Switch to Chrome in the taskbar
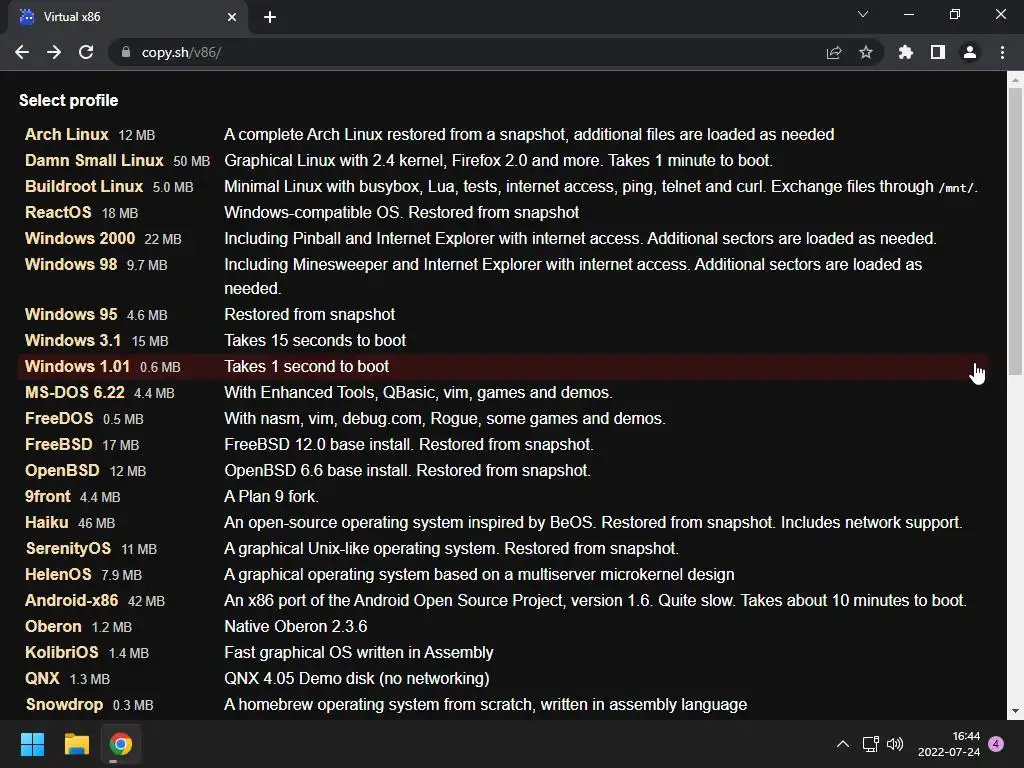Image resolution: width=1024 pixels, height=768 pixels. click(121, 744)
